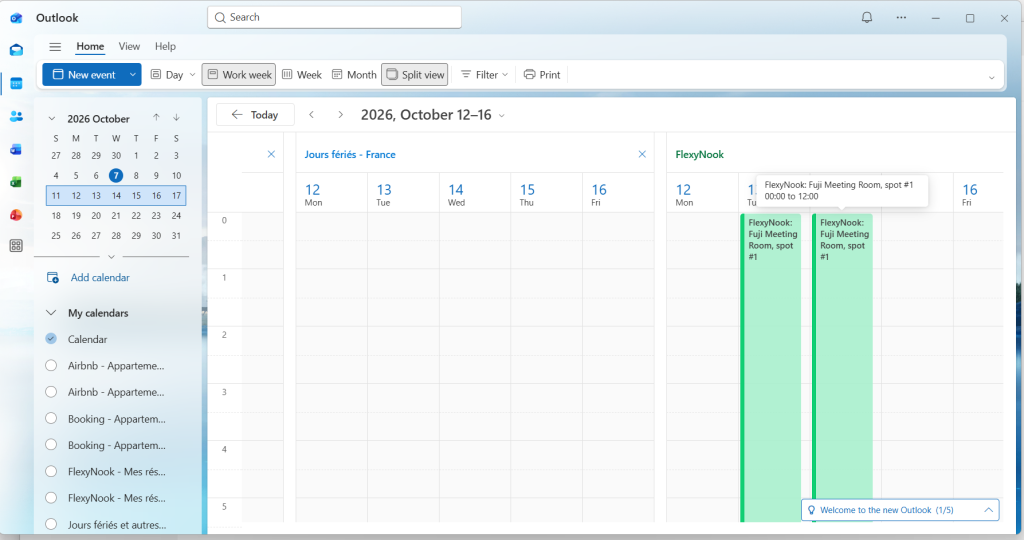Open the second FlexyNook Fuji Meeting Room event
Image resolution: width=1024 pixels, height=540 pixels.
tap(842, 368)
